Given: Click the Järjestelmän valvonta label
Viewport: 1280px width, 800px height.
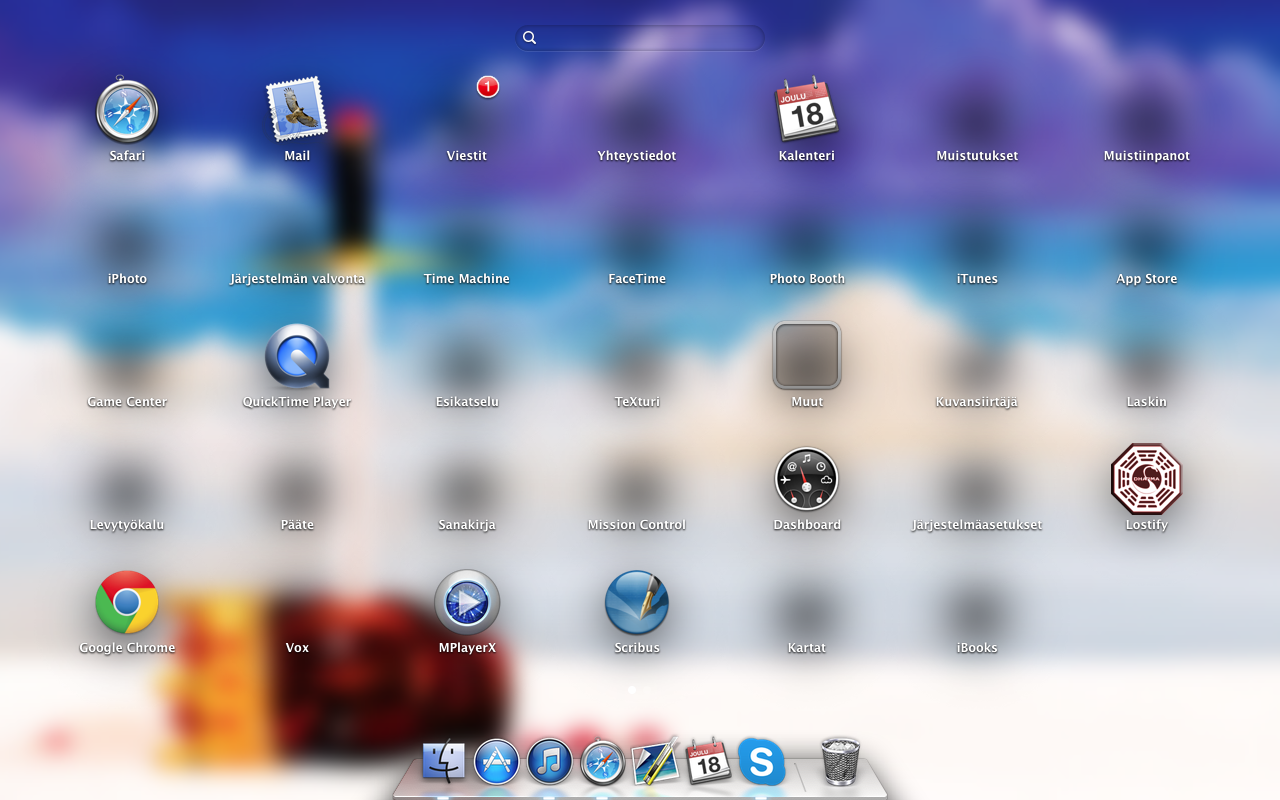Looking at the screenshot, I should pyautogui.click(x=297, y=279).
